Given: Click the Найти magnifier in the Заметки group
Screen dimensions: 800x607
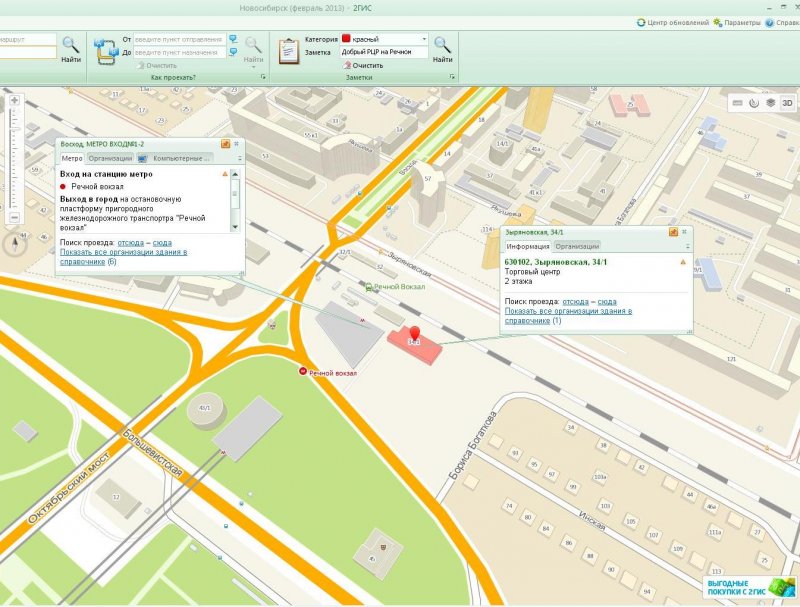Looking at the screenshot, I should (442, 49).
